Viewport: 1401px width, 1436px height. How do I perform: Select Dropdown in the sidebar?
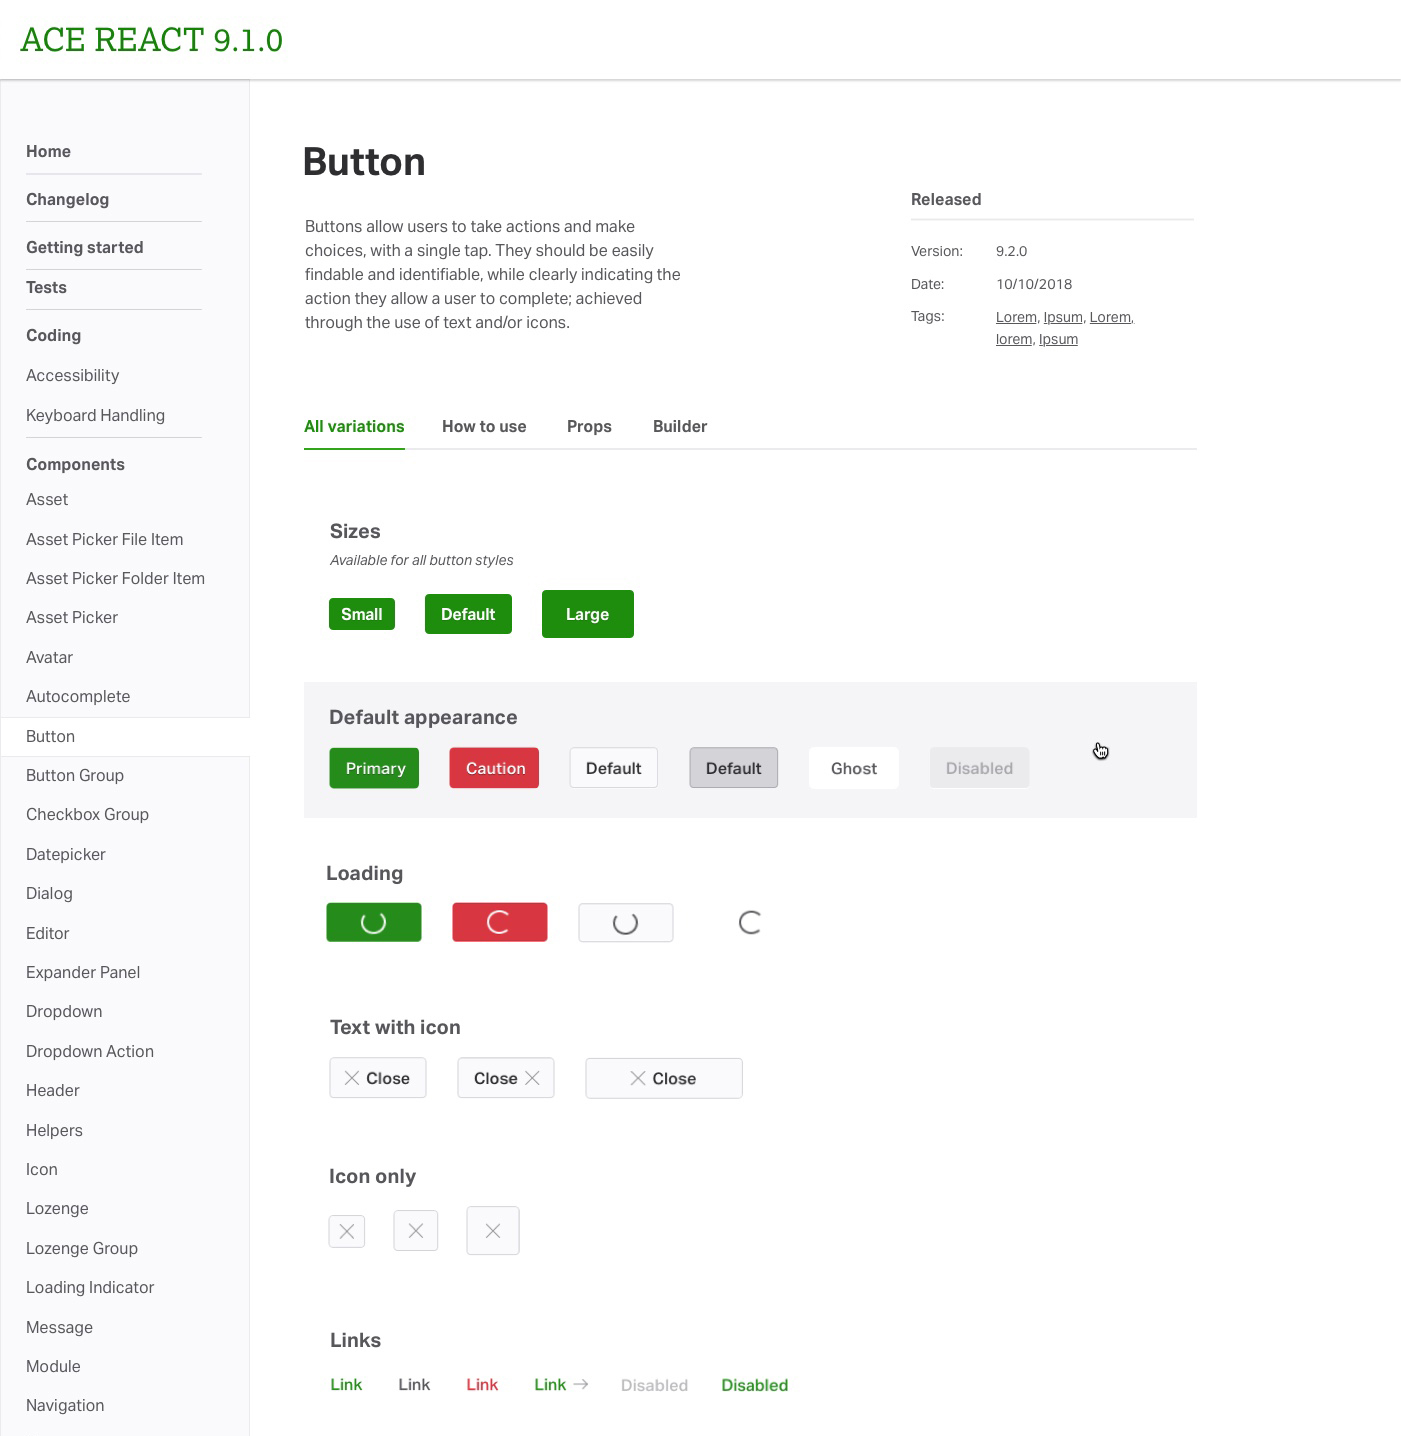(64, 1011)
